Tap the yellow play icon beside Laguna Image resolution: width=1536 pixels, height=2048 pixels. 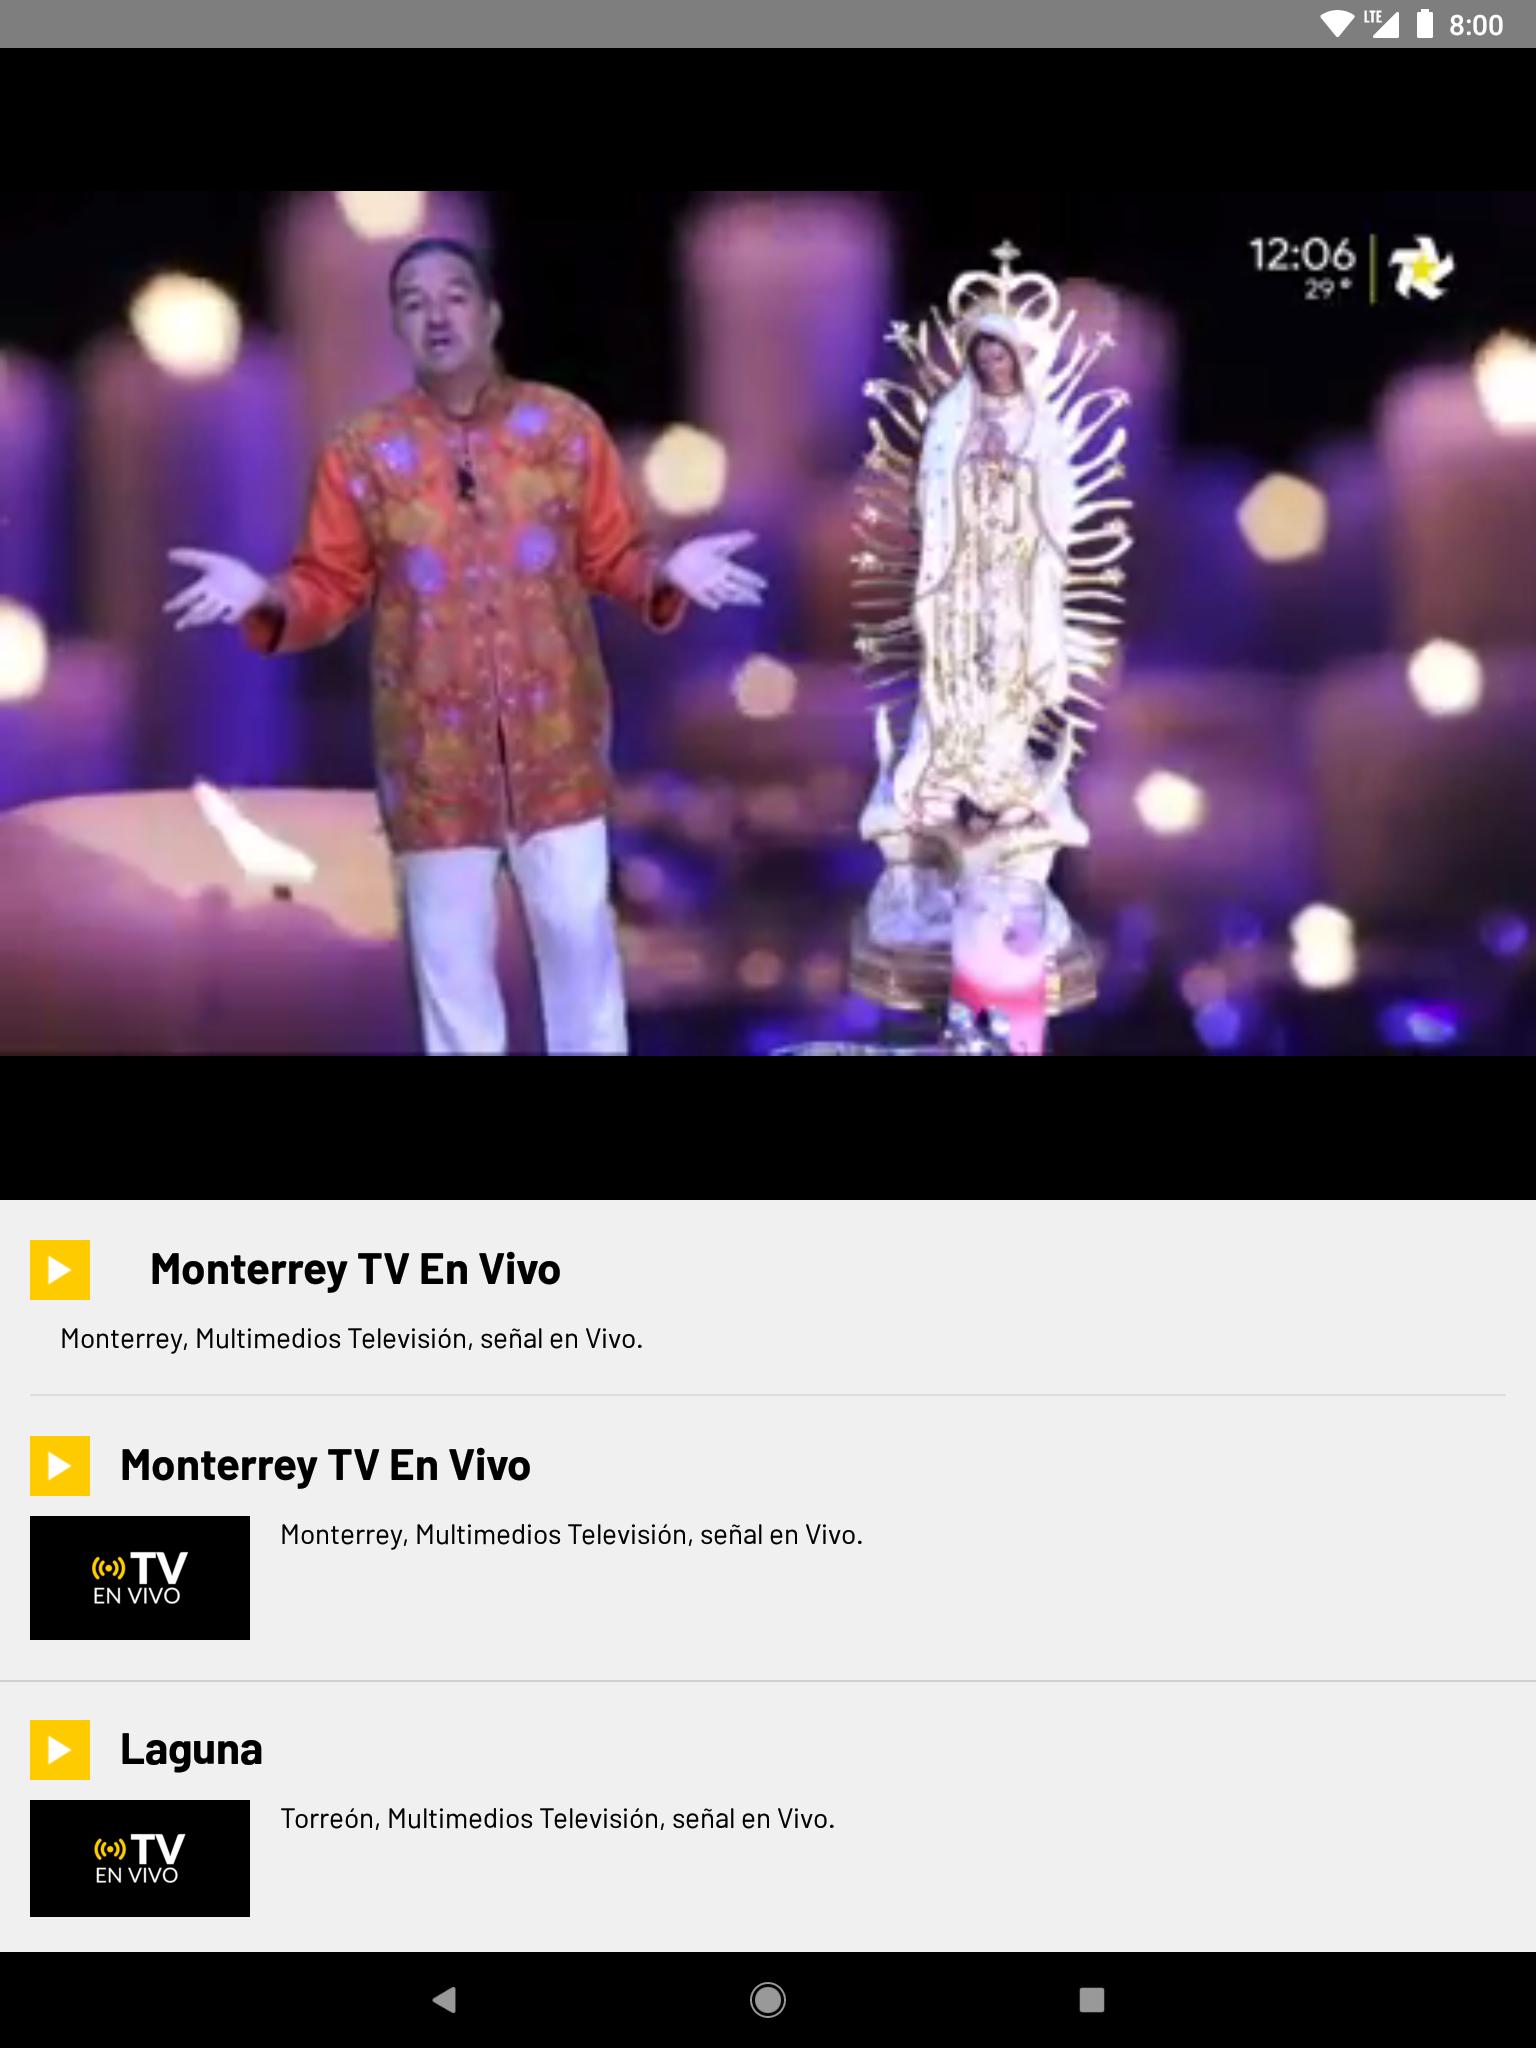coord(60,1749)
